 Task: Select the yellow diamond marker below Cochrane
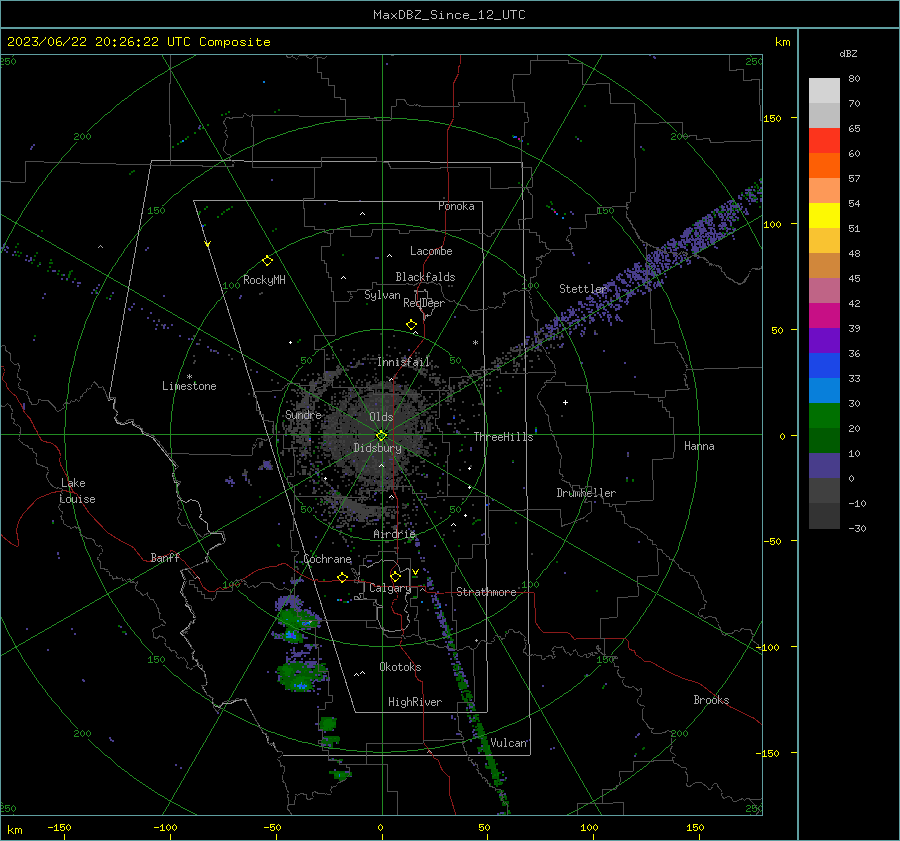click(342, 577)
